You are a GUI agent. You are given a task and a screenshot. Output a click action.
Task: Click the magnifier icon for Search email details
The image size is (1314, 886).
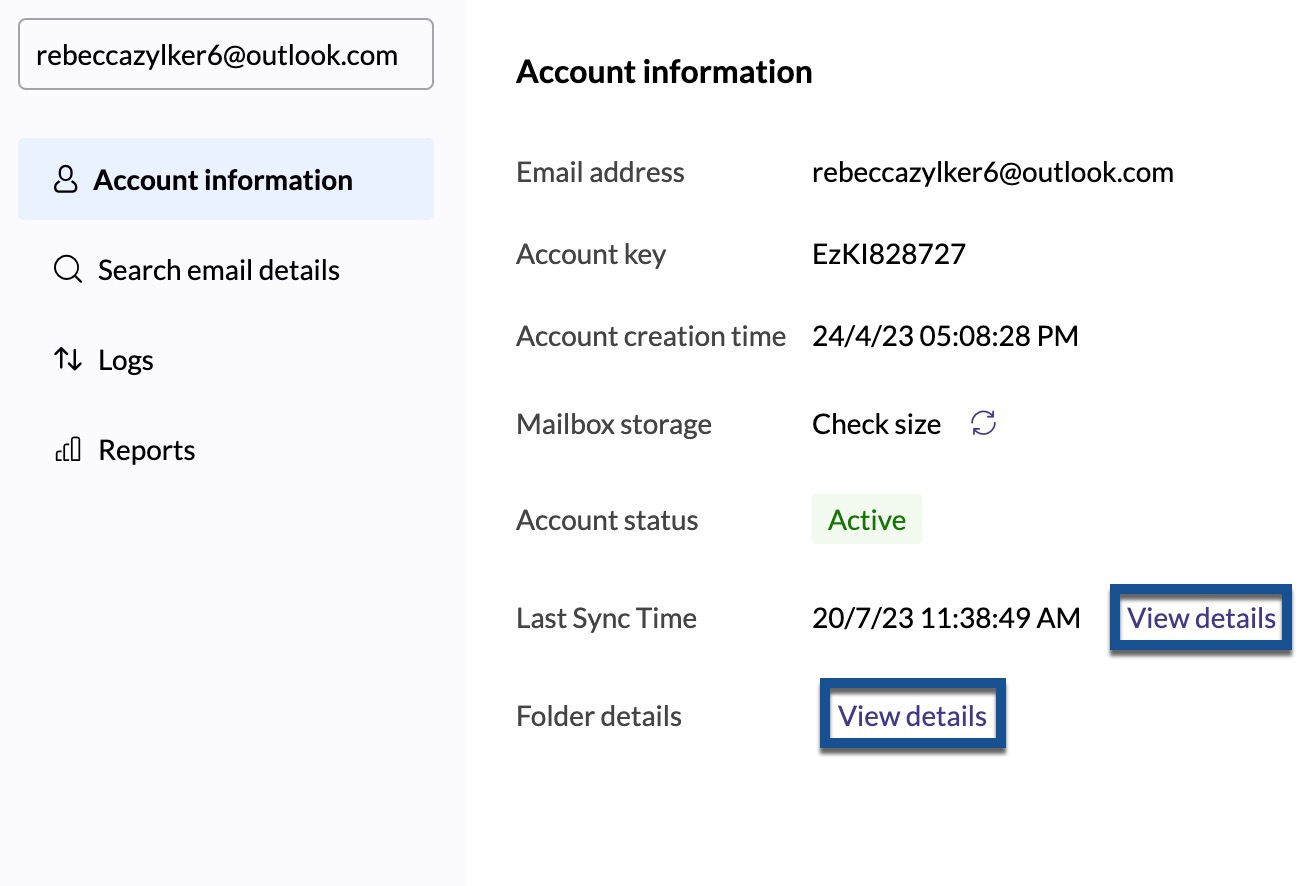coord(67,270)
